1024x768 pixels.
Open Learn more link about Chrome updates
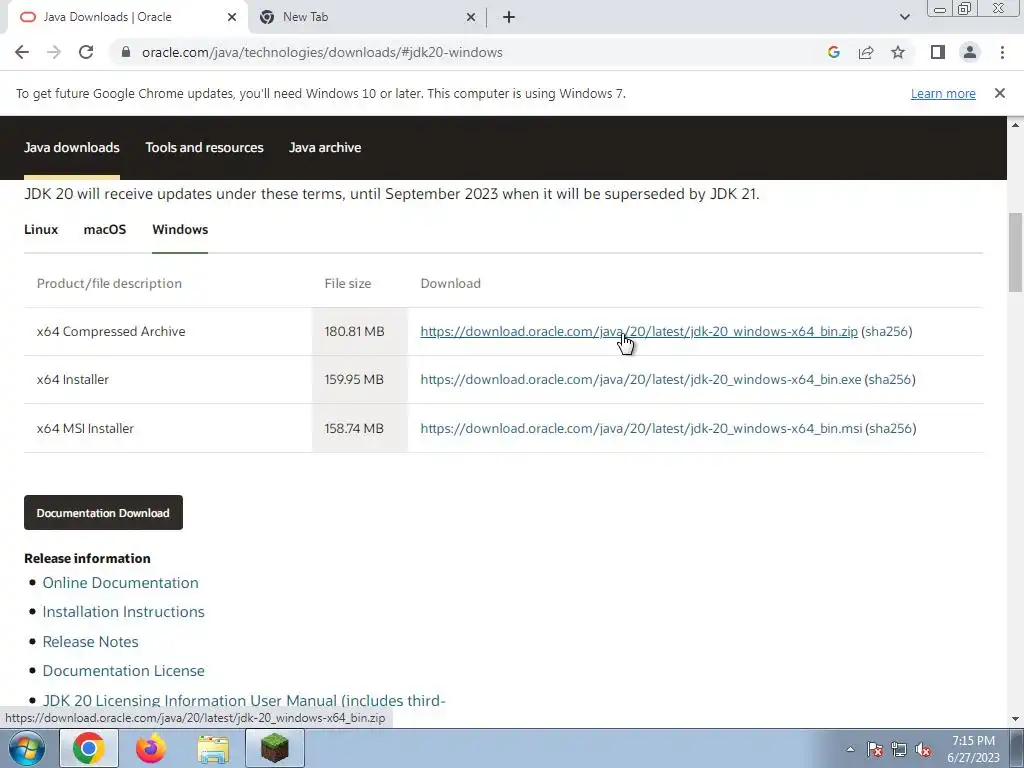pos(943,93)
